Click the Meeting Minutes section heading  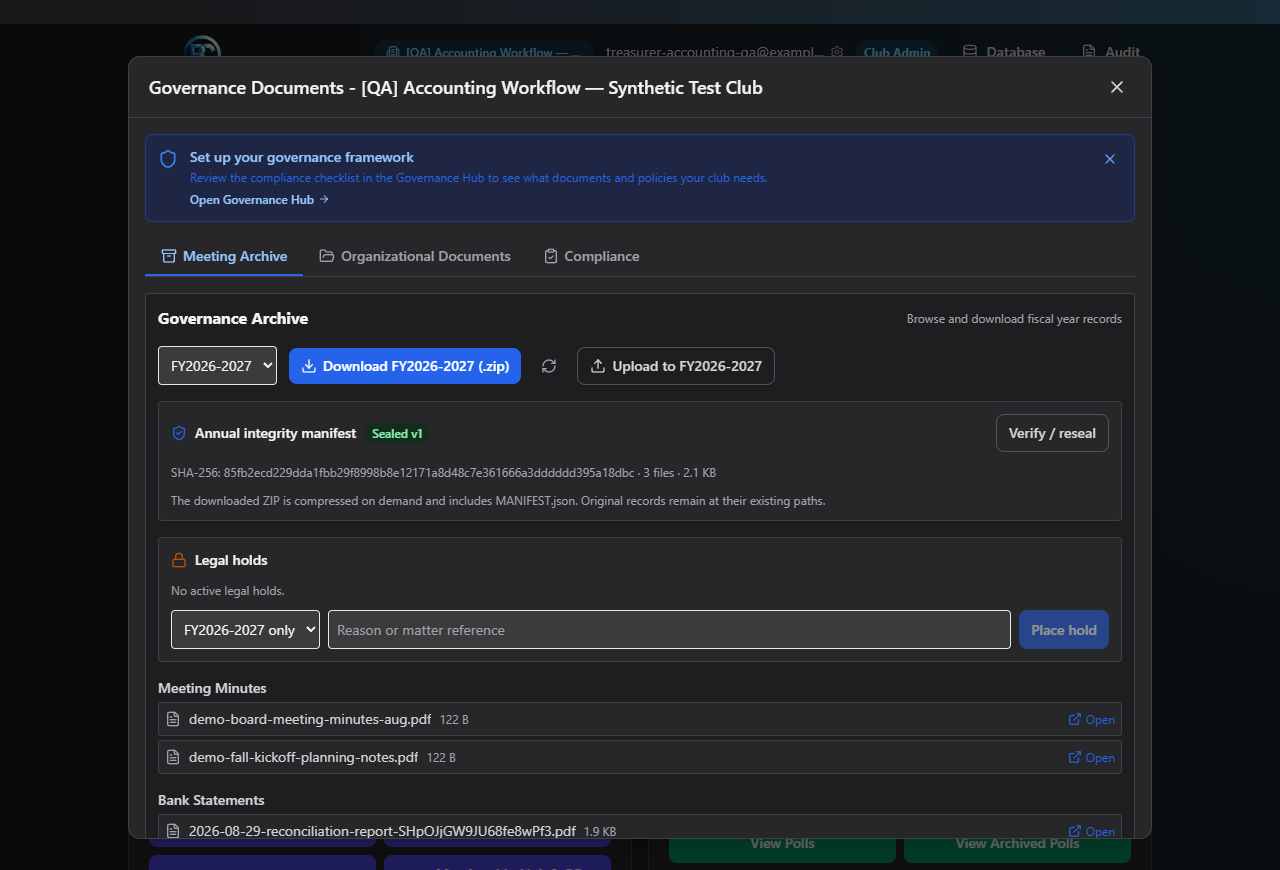coord(212,688)
